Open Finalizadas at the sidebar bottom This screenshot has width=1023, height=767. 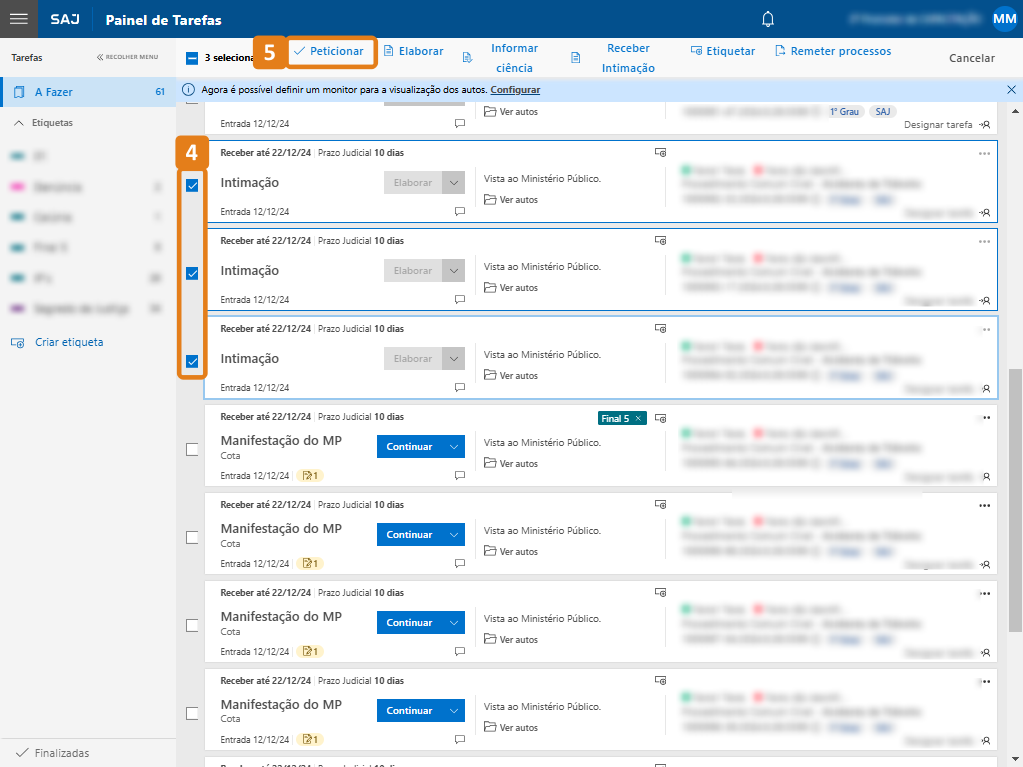pos(60,752)
